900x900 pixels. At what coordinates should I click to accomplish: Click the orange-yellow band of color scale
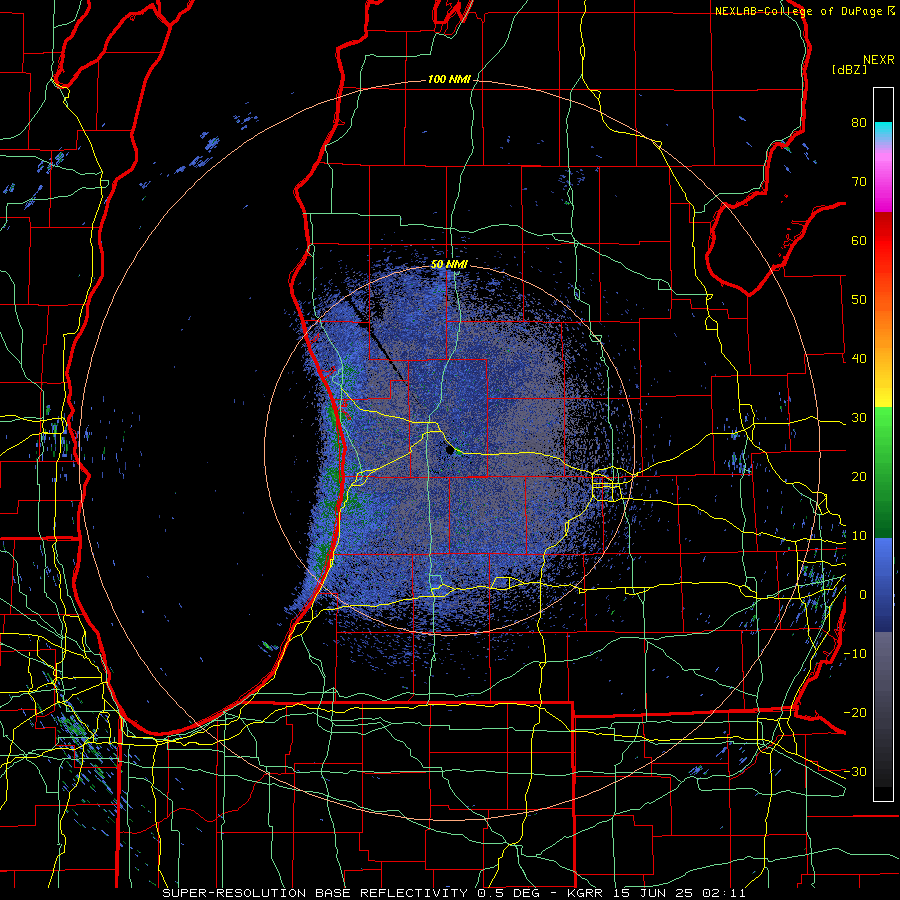(883, 355)
